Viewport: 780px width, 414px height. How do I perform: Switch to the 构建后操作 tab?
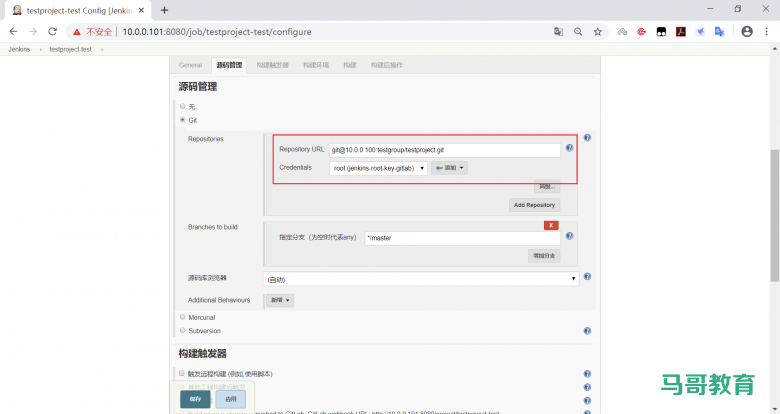click(387, 65)
